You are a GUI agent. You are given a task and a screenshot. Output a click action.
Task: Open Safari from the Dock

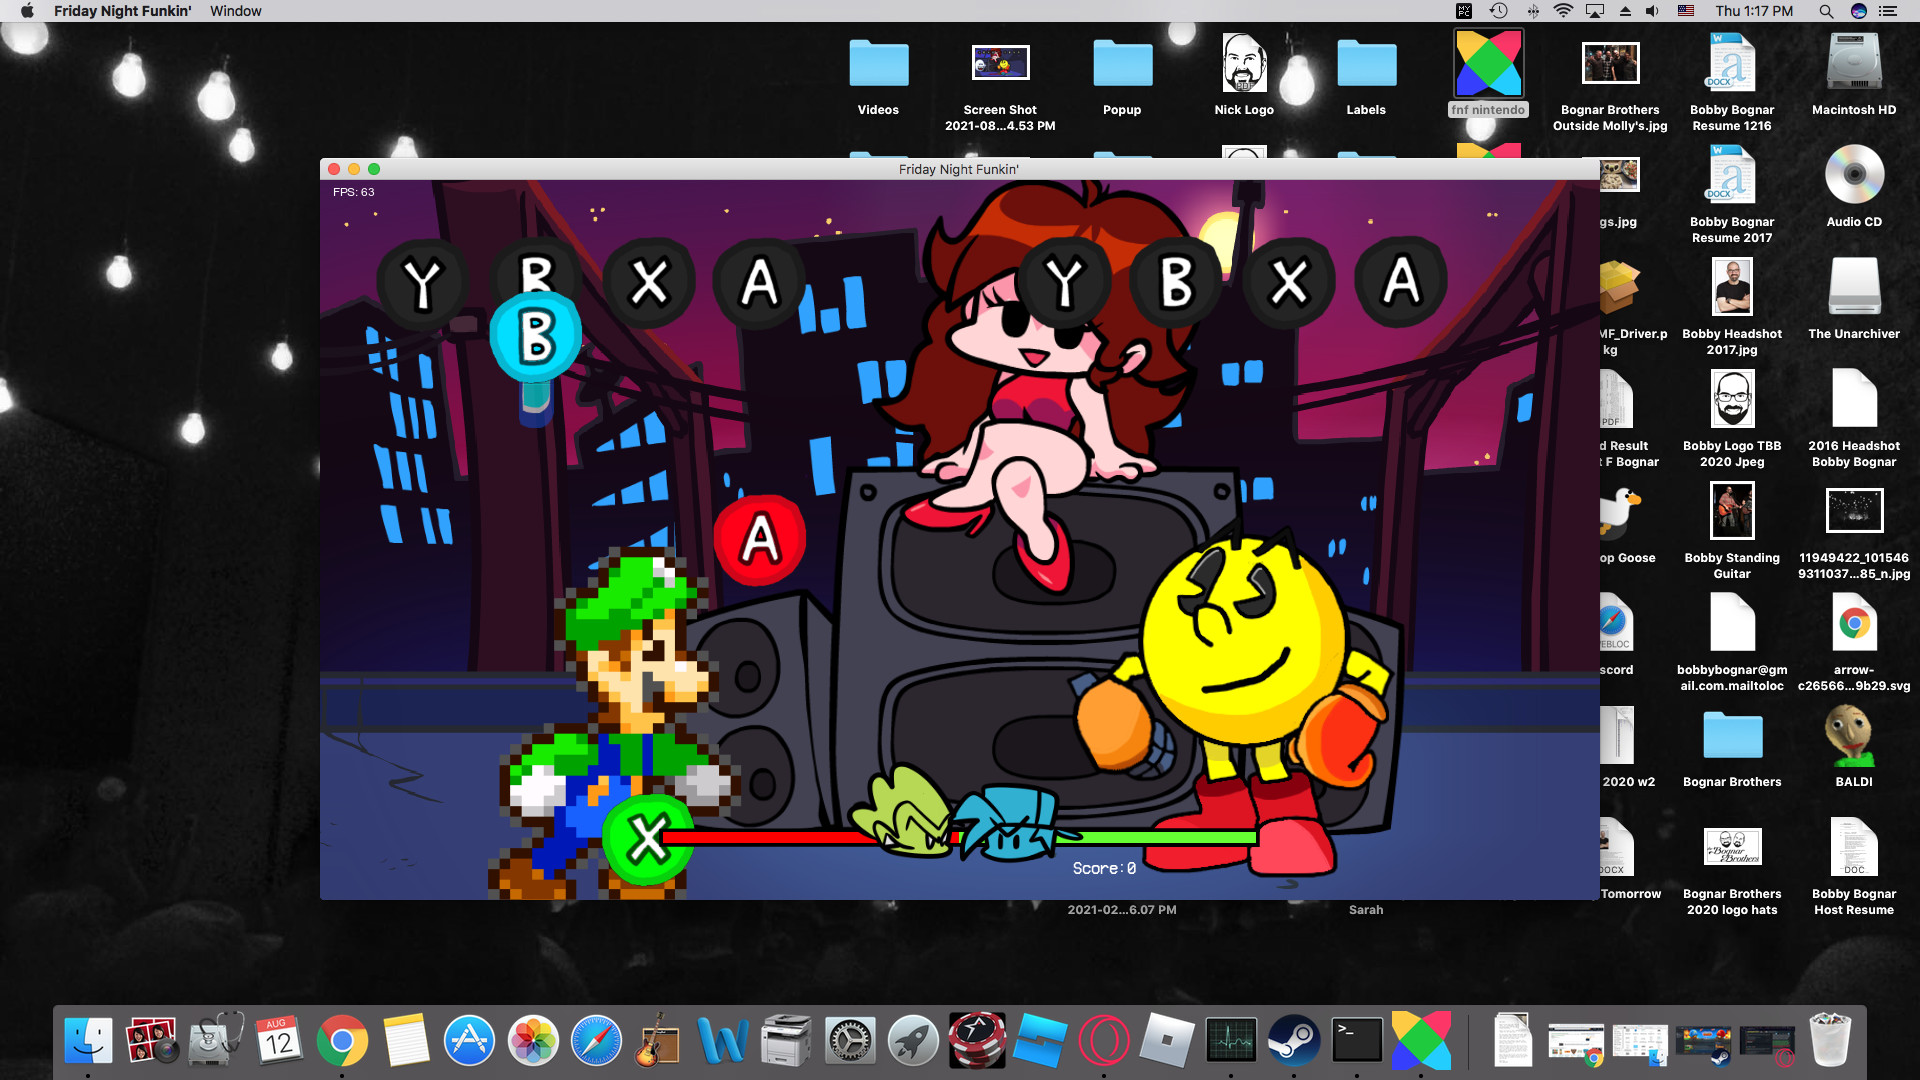point(595,1040)
